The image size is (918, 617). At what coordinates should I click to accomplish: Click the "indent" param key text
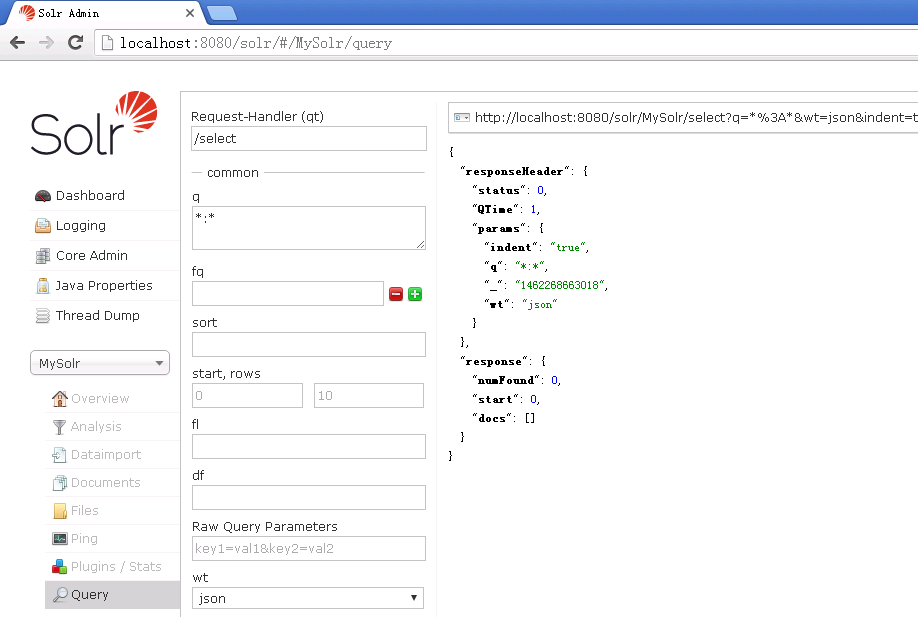click(511, 247)
